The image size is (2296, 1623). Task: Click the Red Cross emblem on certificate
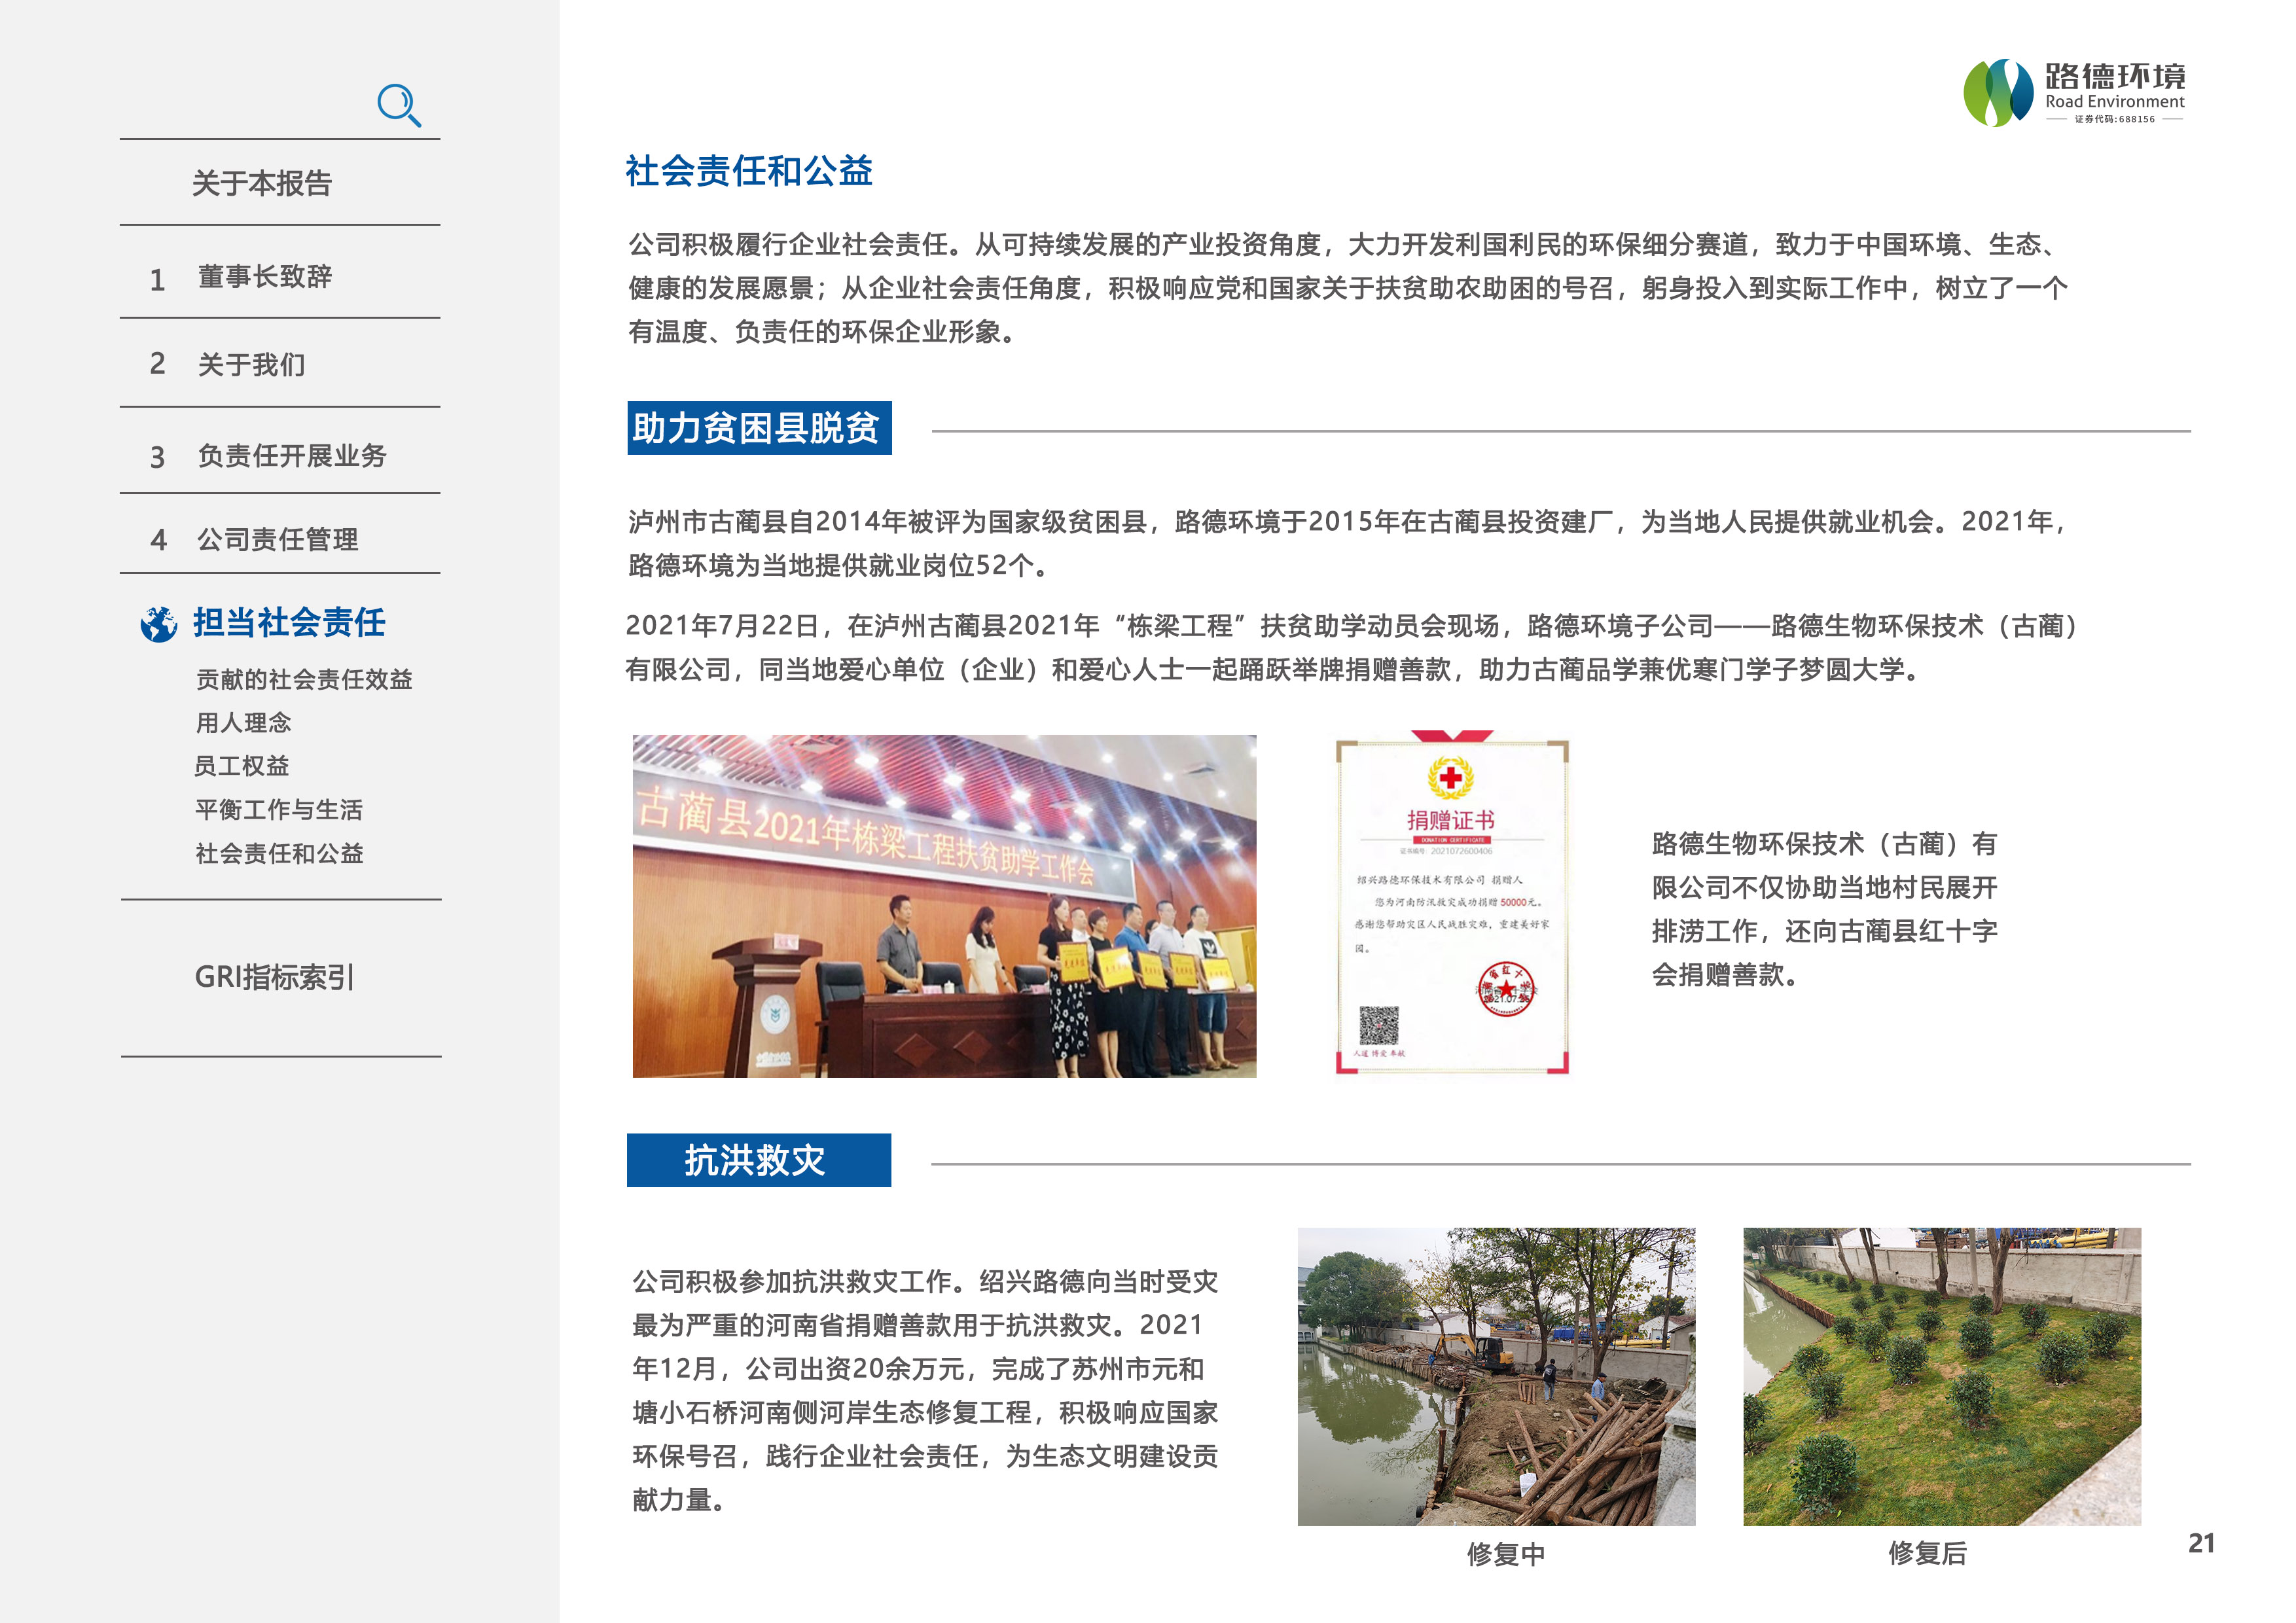pyautogui.click(x=1450, y=777)
